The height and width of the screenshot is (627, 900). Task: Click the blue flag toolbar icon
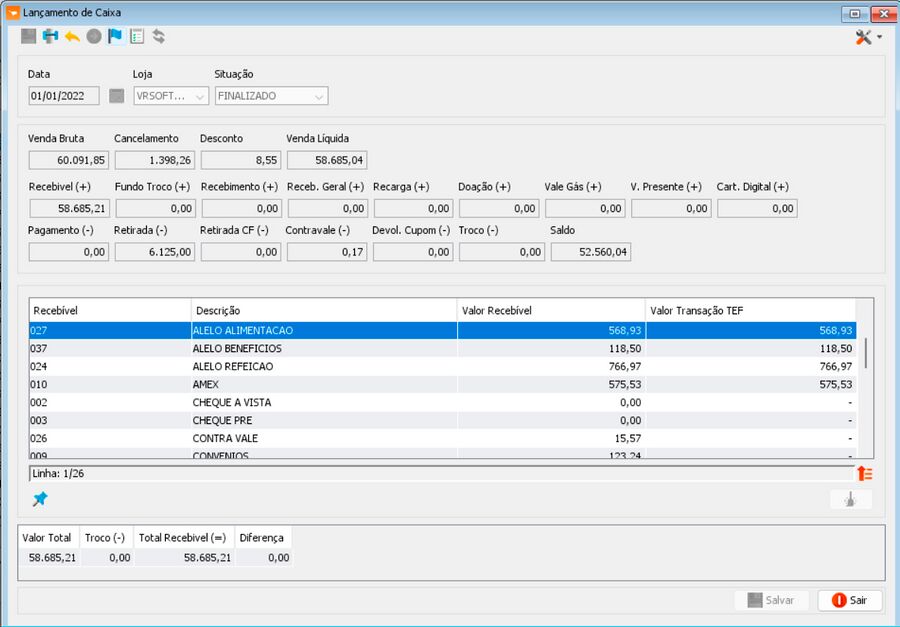tap(115, 36)
